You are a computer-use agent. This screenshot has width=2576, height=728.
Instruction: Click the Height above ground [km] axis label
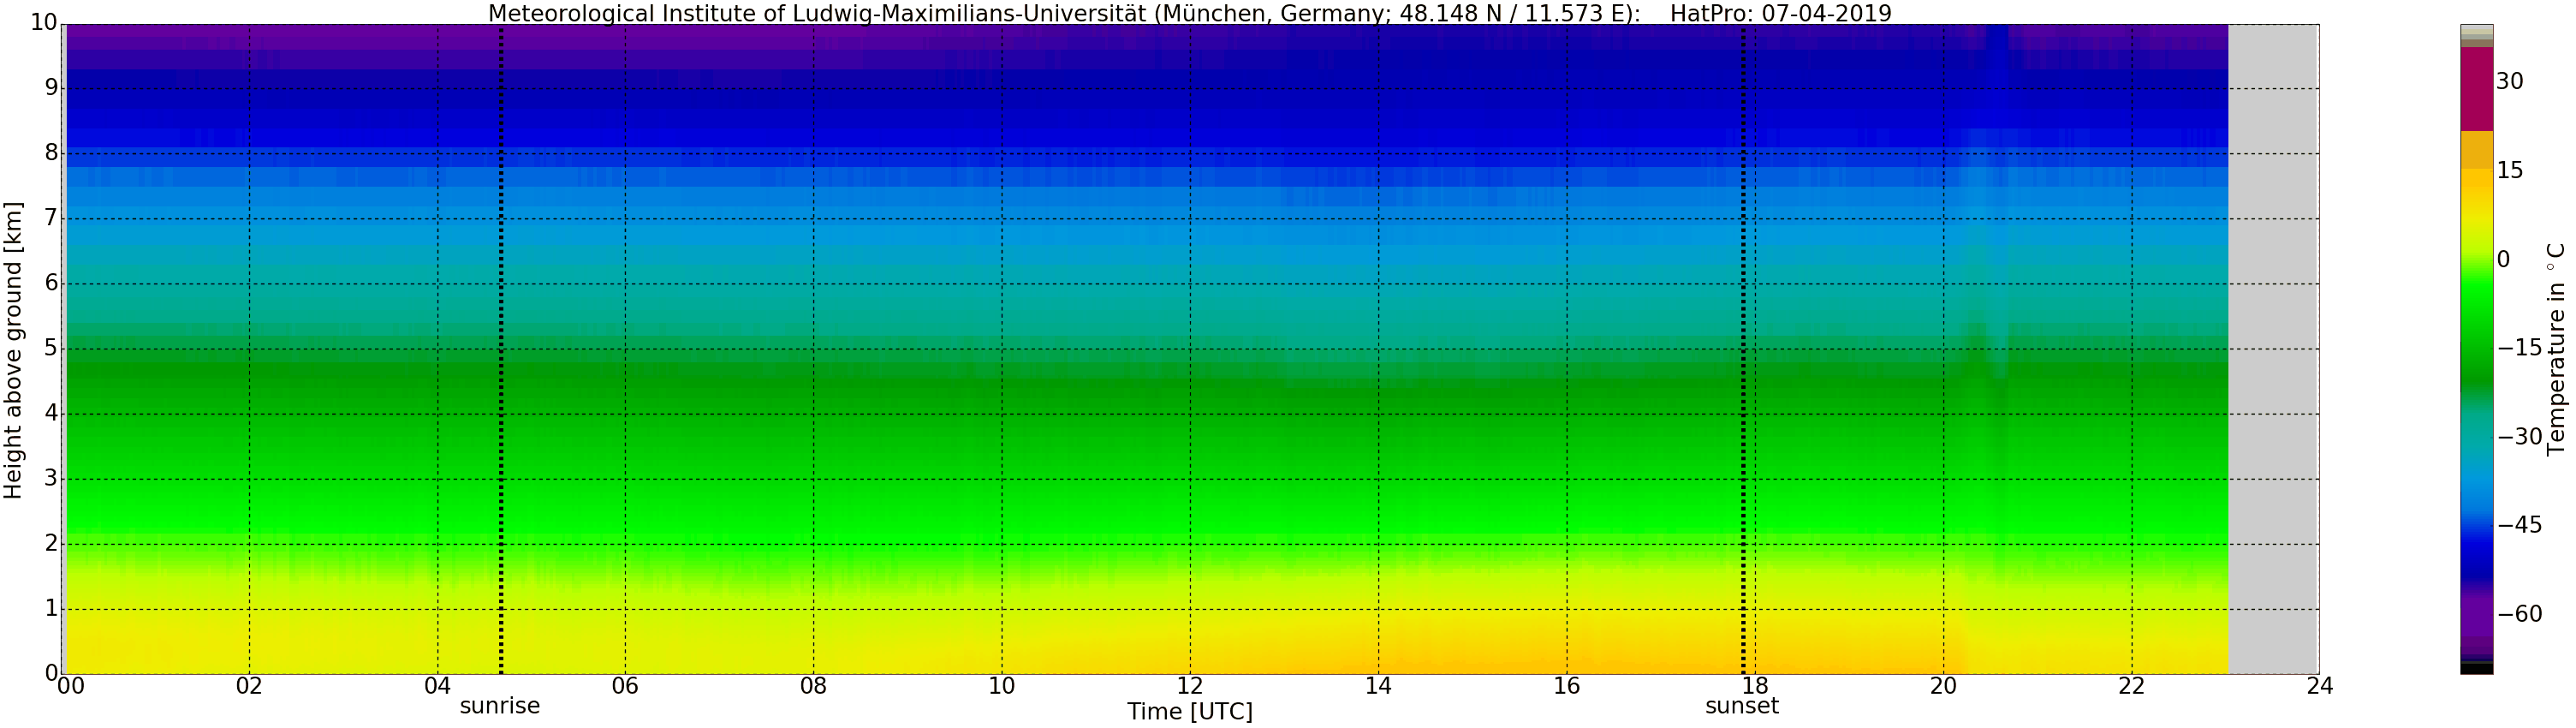(x=13, y=350)
